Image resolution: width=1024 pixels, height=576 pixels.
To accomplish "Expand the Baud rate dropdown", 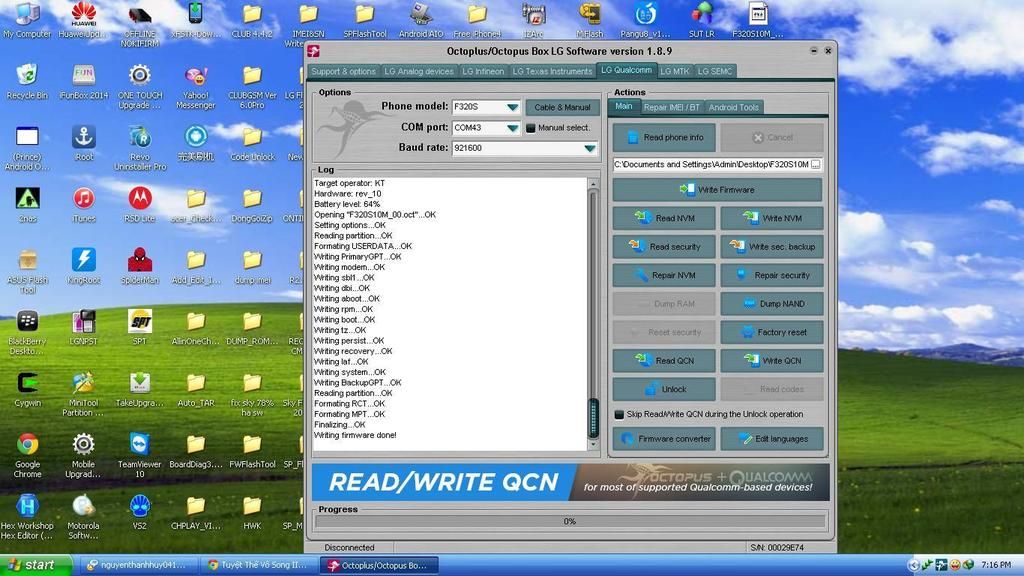I will click(x=590, y=148).
